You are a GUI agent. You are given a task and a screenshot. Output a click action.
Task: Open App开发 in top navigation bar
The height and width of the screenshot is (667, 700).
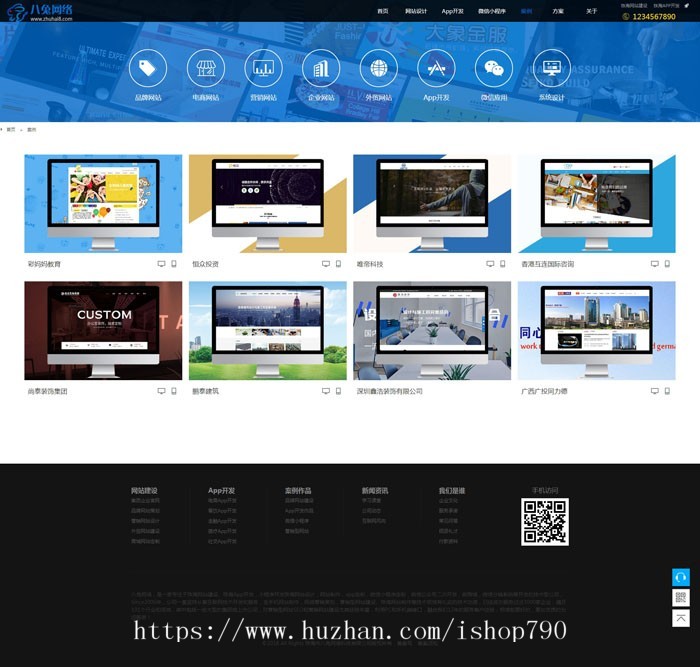452,11
